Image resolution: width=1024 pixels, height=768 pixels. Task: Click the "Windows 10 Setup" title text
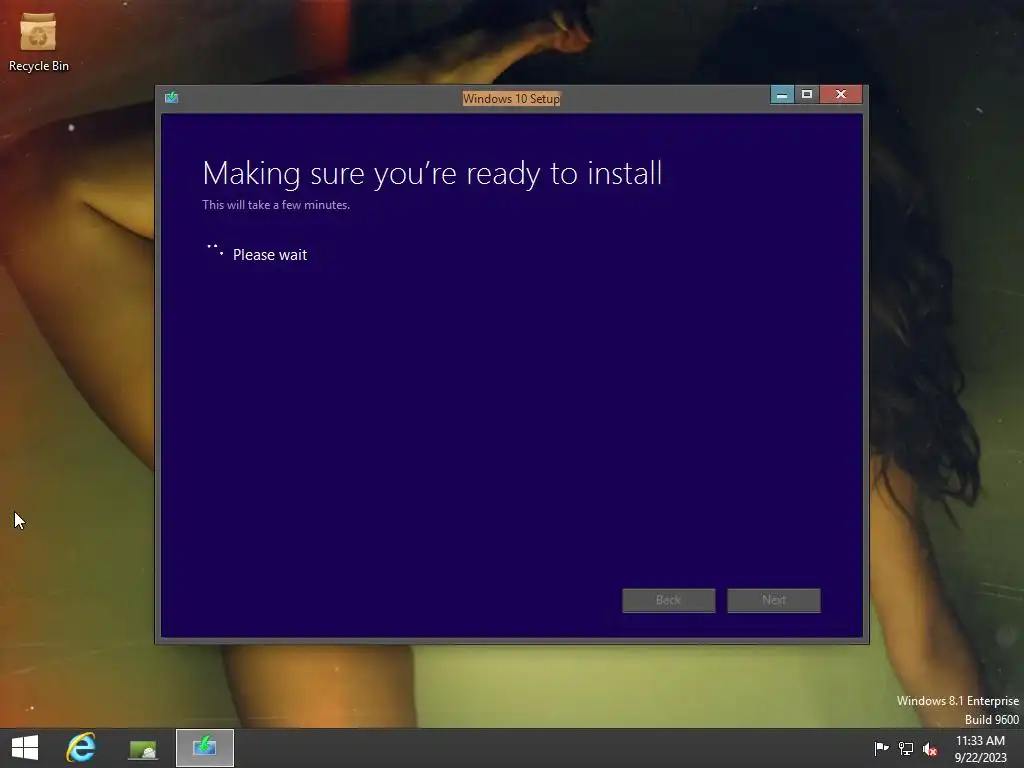coord(511,99)
